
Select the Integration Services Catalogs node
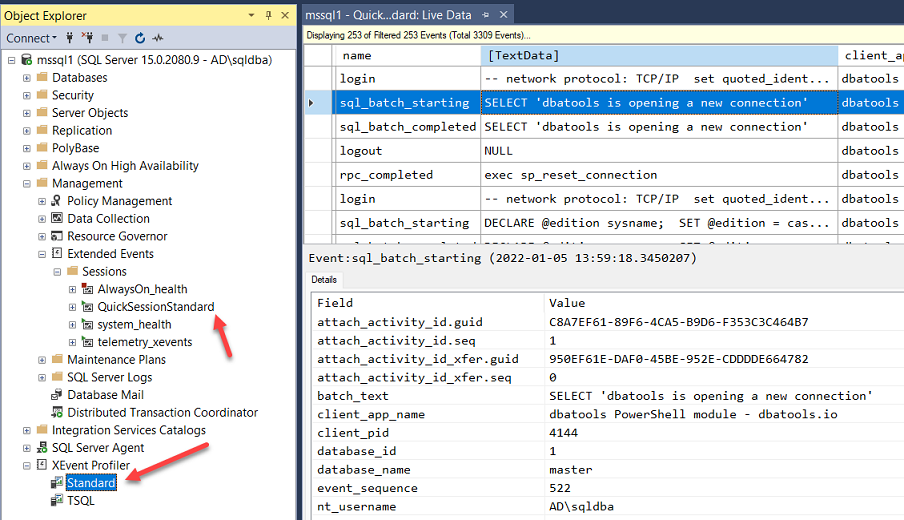pyautogui.click(x=129, y=431)
